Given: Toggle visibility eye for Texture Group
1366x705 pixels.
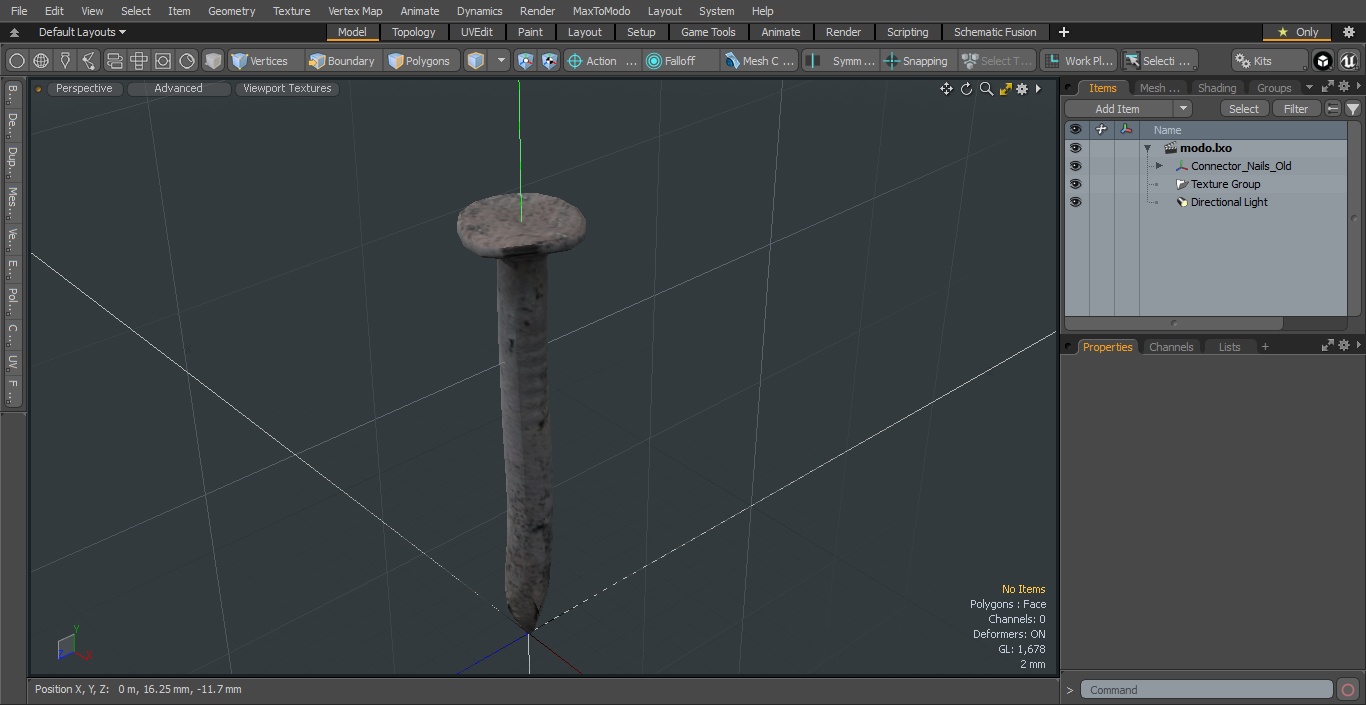Looking at the screenshot, I should [x=1075, y=184].
